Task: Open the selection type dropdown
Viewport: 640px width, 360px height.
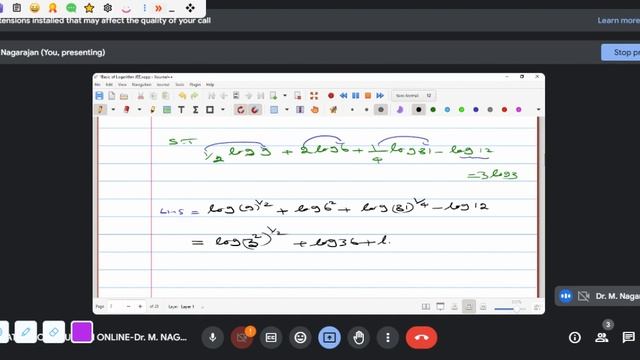Action: tap(287, 109)
